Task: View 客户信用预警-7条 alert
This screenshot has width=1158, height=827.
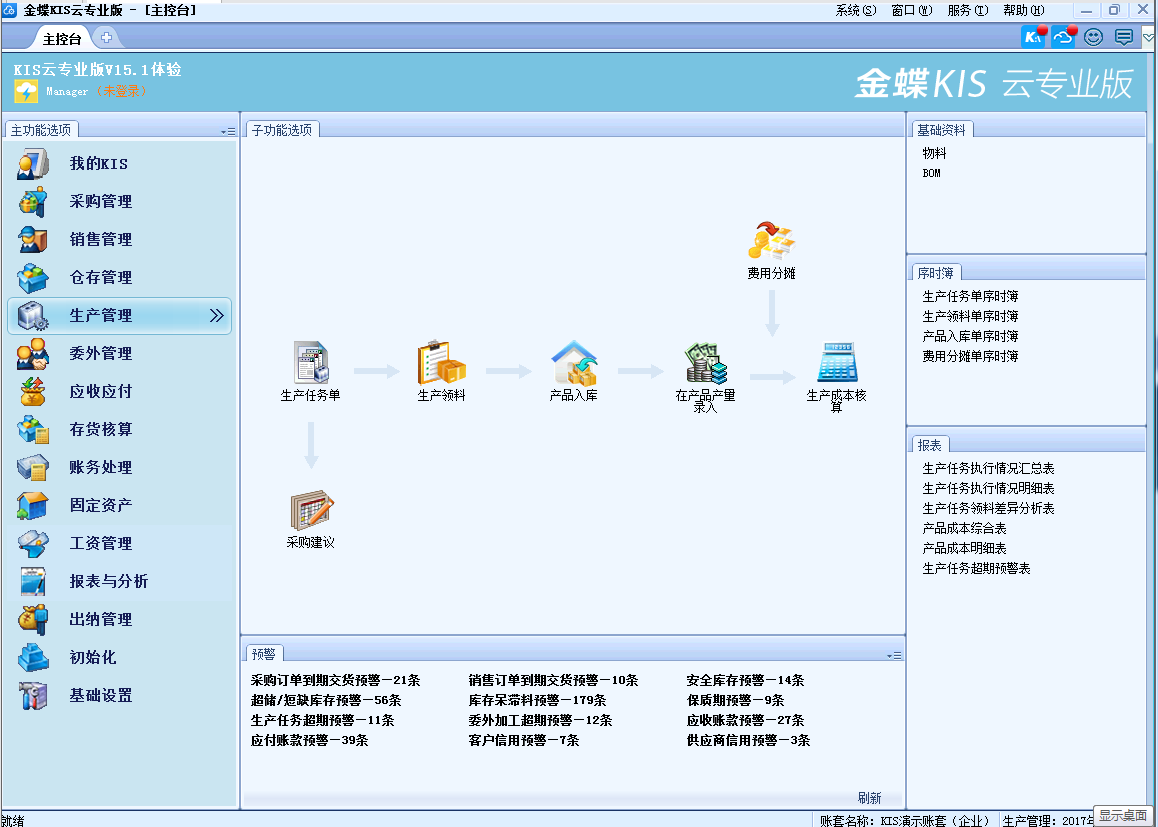Action: tap(524, 740)
